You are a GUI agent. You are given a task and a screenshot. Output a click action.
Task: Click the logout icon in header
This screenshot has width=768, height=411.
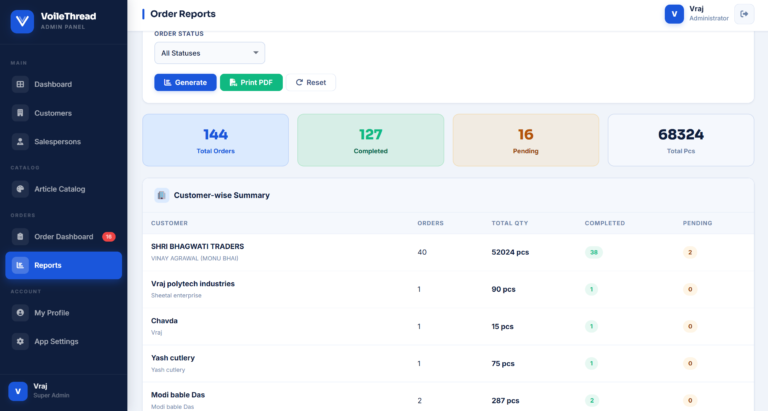pyautogui.click(x=744, y=14)
